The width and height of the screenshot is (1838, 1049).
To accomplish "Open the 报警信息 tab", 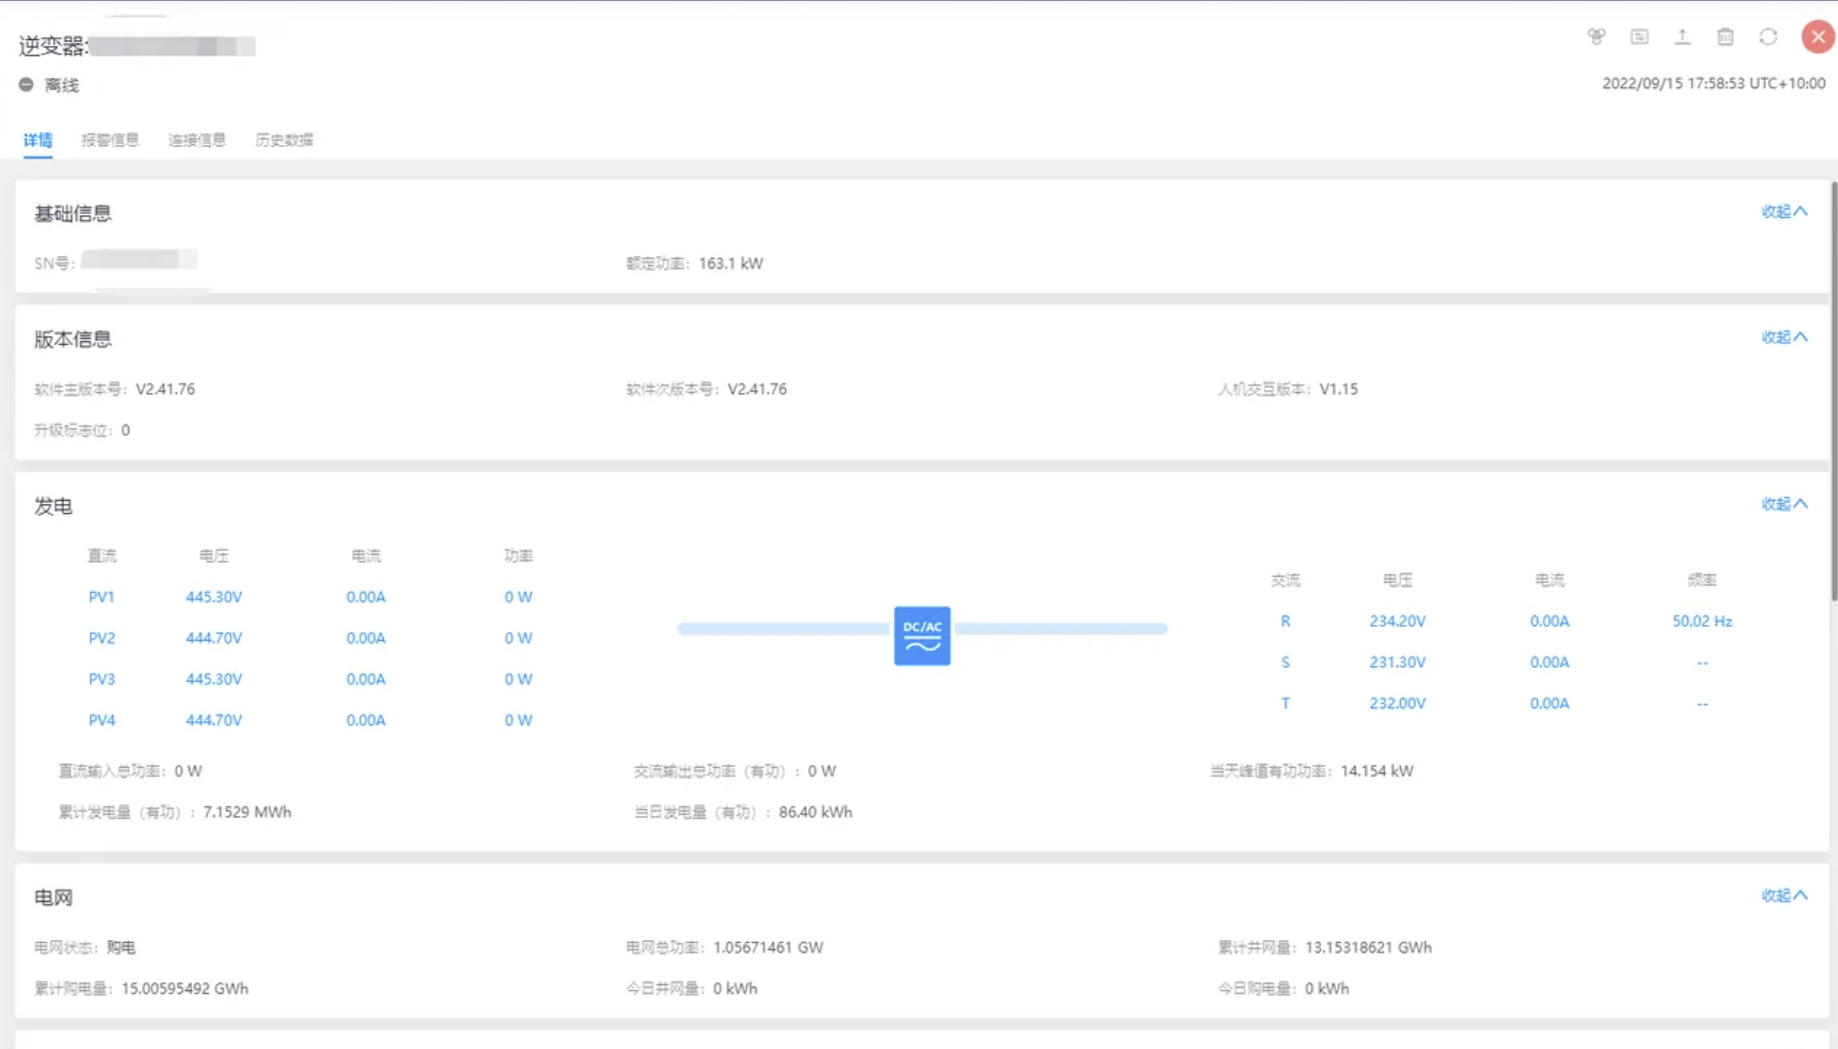I will pos(110,140).
